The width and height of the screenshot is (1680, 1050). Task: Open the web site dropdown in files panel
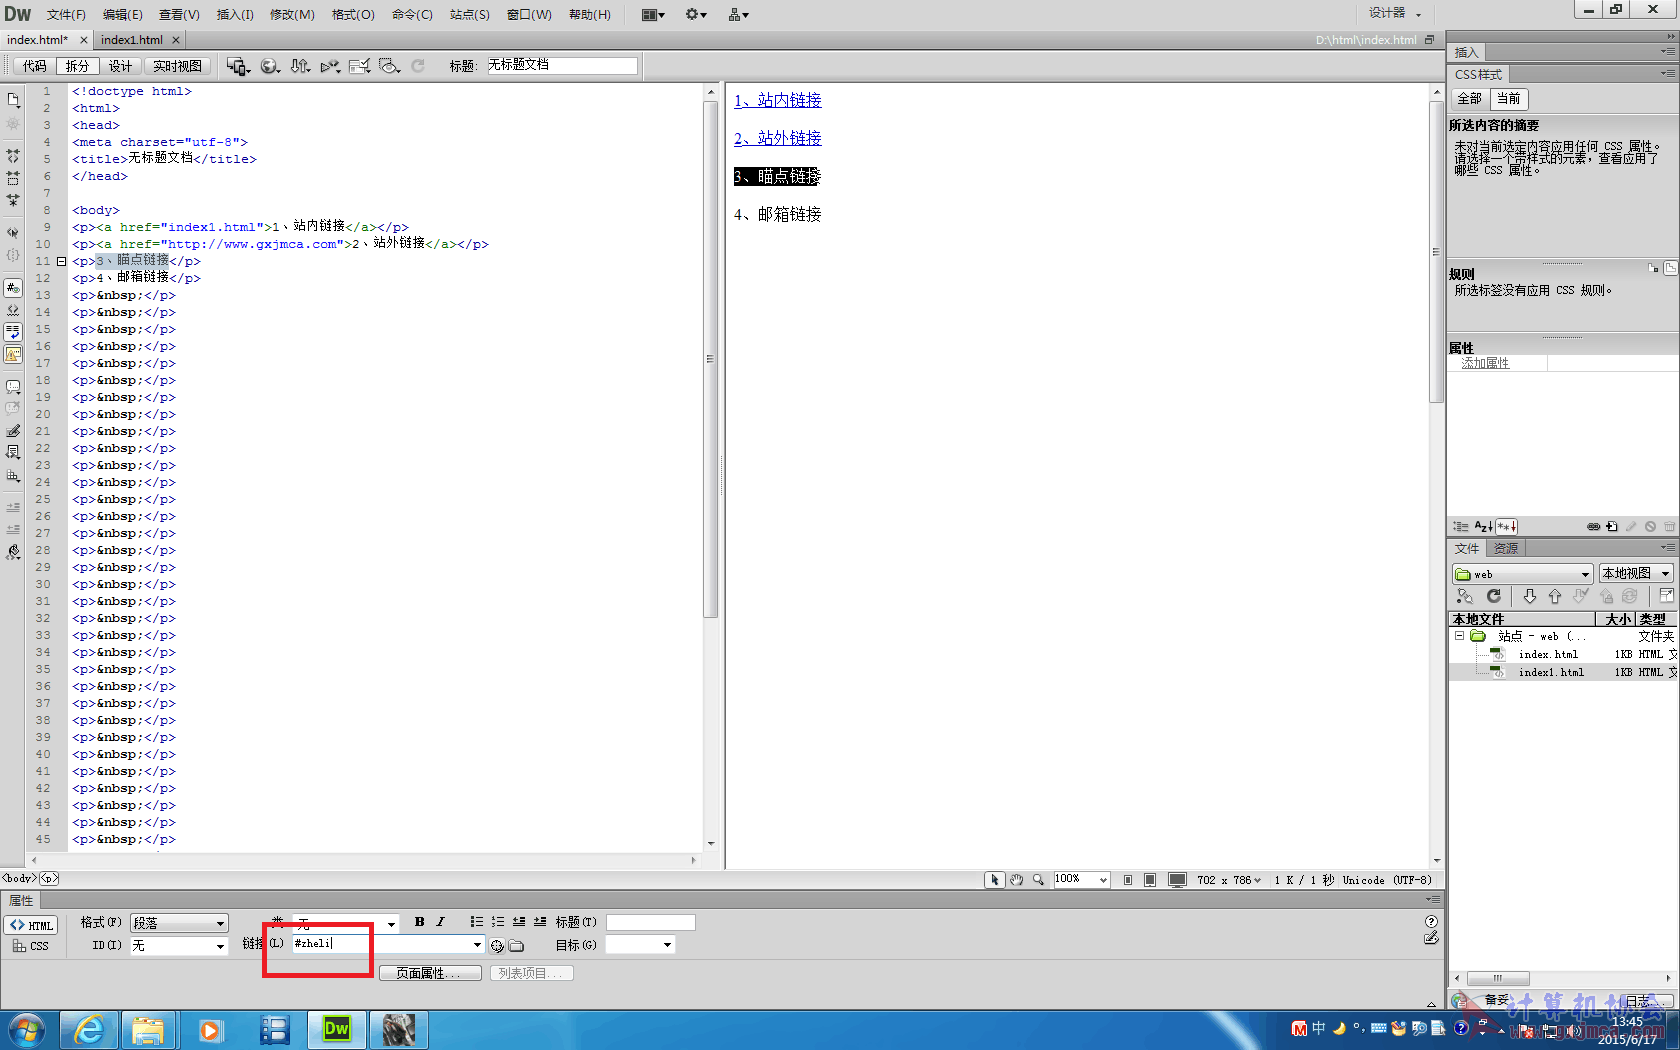tap(1522, 574)
